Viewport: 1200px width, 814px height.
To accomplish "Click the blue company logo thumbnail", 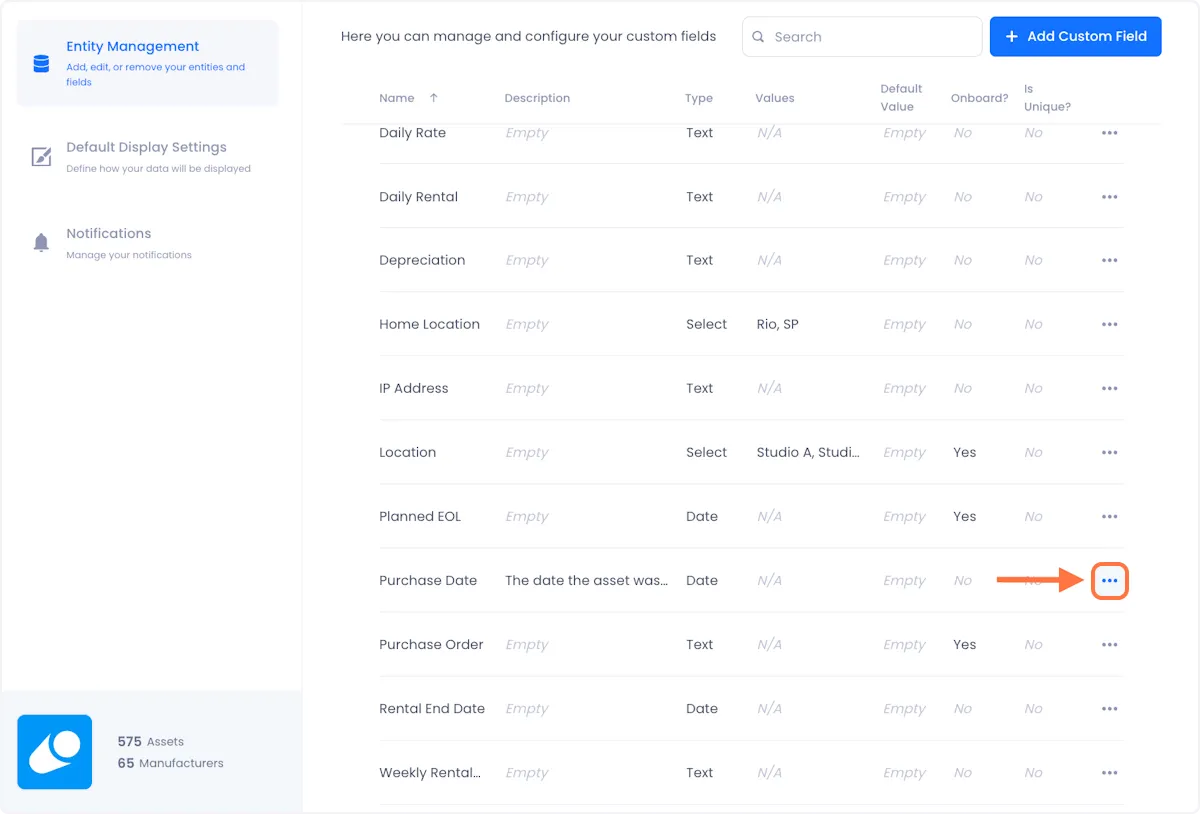I will [x=55, y=751].
